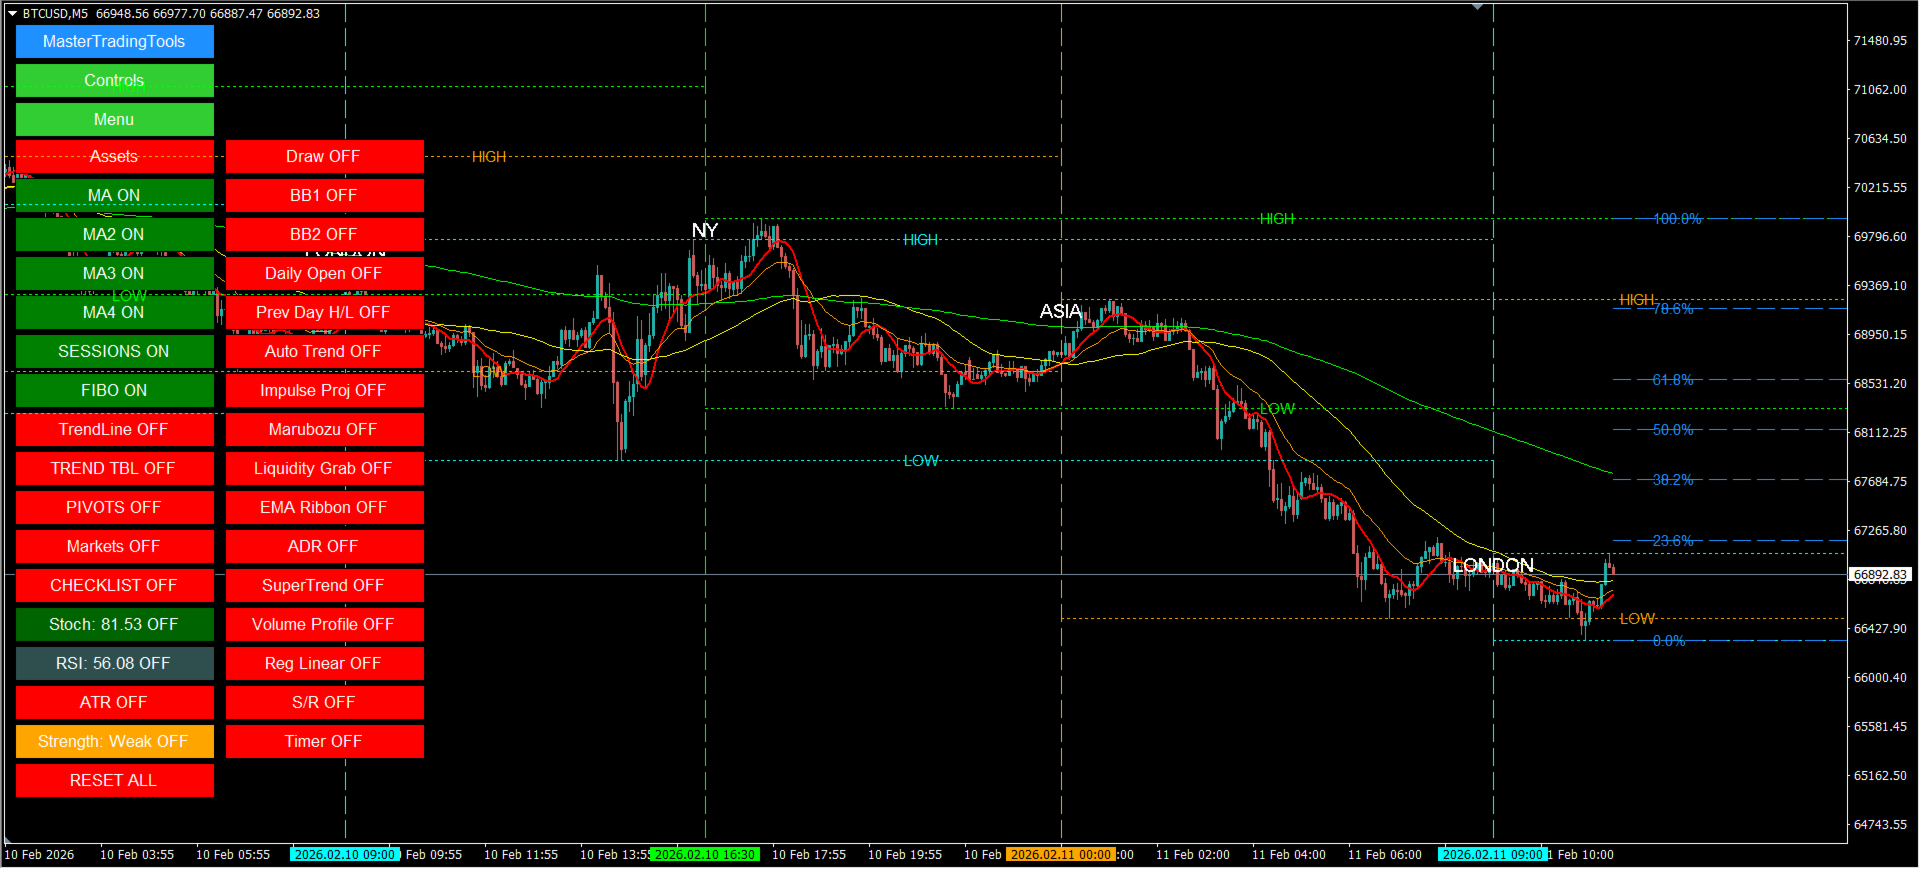This screenshot has height=869, width=1920.
Task: Select the 100.0% Fibonacci level label
Action: point(1677,219)
